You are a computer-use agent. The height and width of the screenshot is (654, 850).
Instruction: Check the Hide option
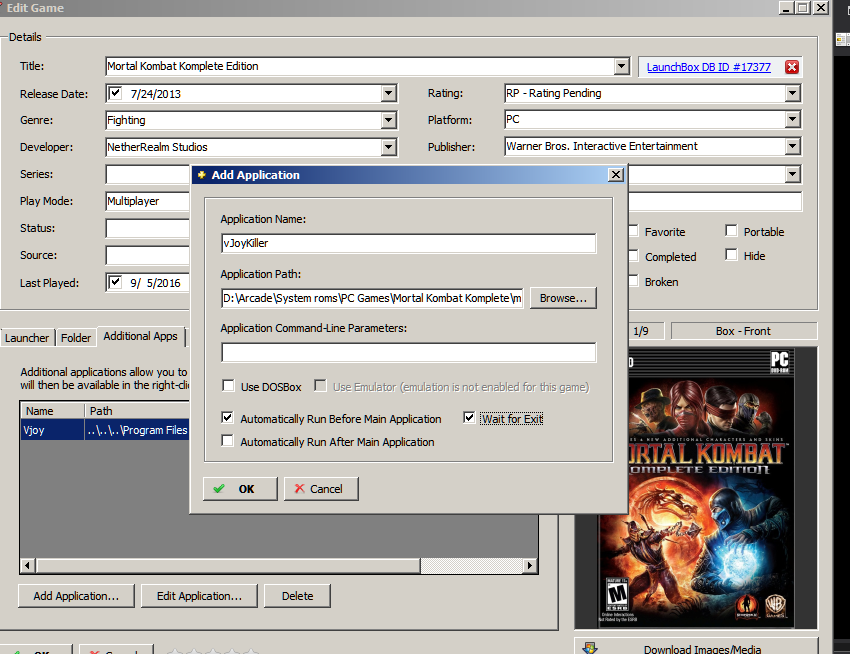pos(731,255)
